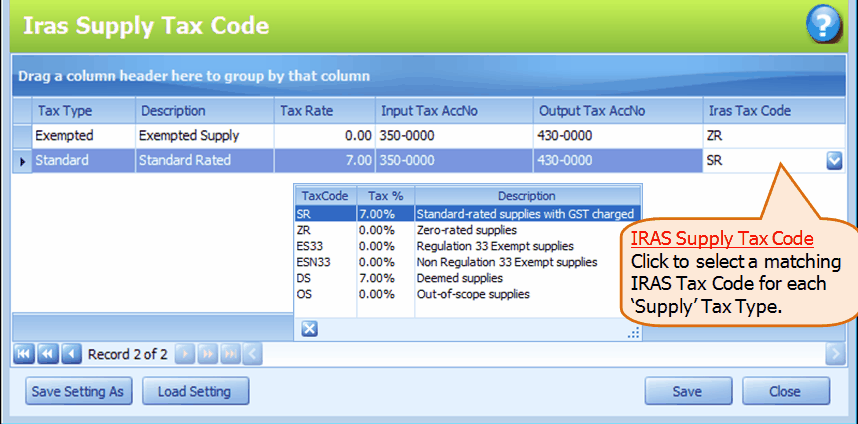Jump to next page of records
The width and height of the screenshot is (858, 424).
(207, 355)
